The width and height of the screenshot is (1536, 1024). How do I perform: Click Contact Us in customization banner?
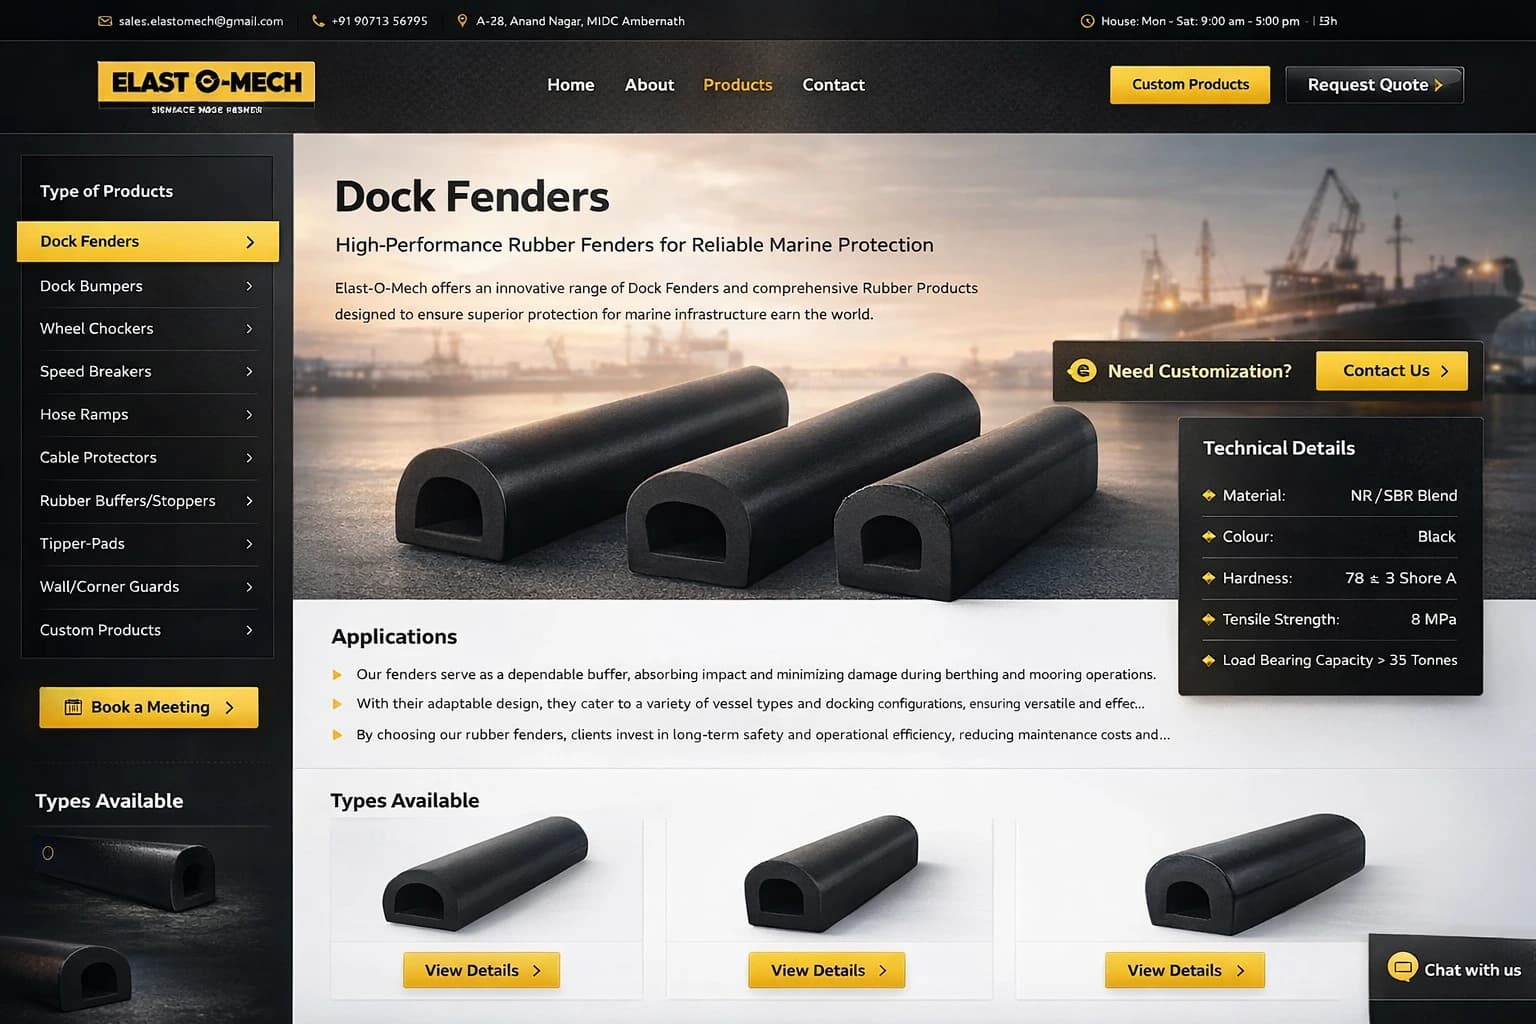tap(1391, 371)
